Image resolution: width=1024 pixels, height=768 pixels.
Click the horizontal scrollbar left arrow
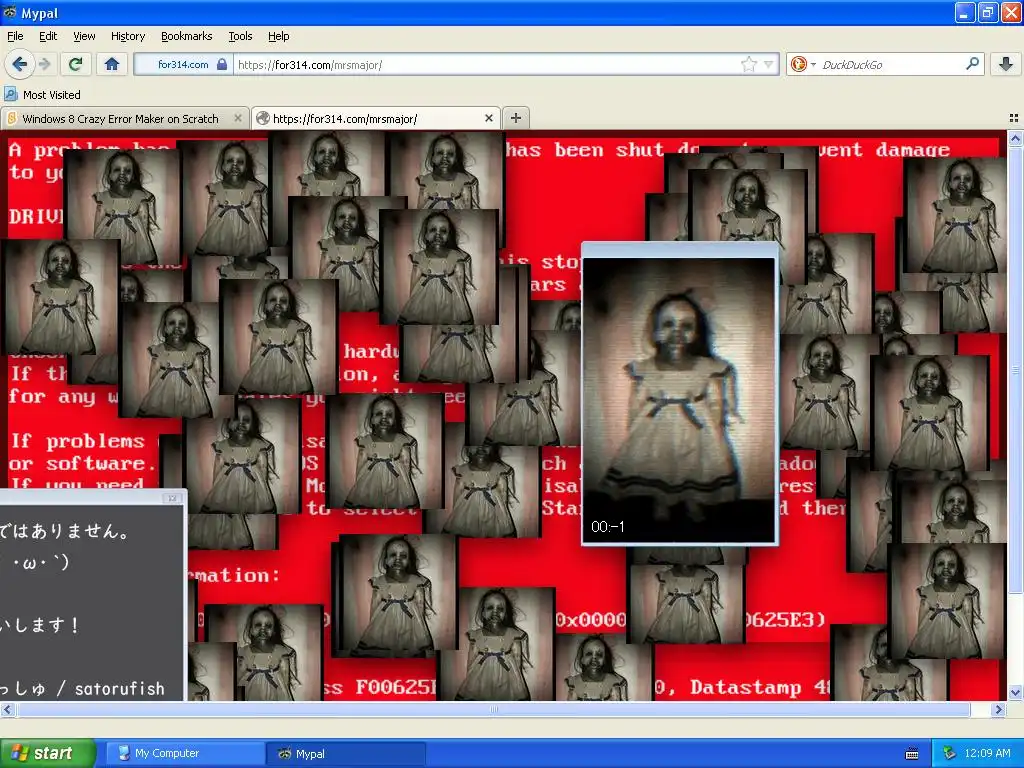7,709
